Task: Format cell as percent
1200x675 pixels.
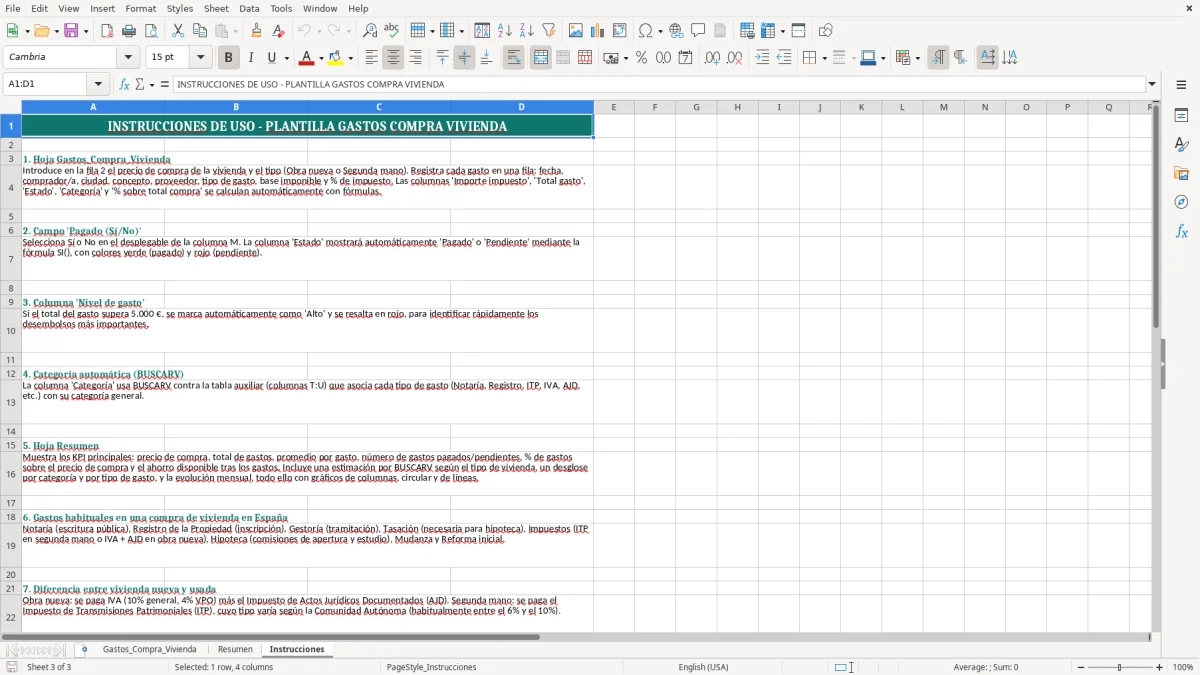Action: tap(641, 58)
